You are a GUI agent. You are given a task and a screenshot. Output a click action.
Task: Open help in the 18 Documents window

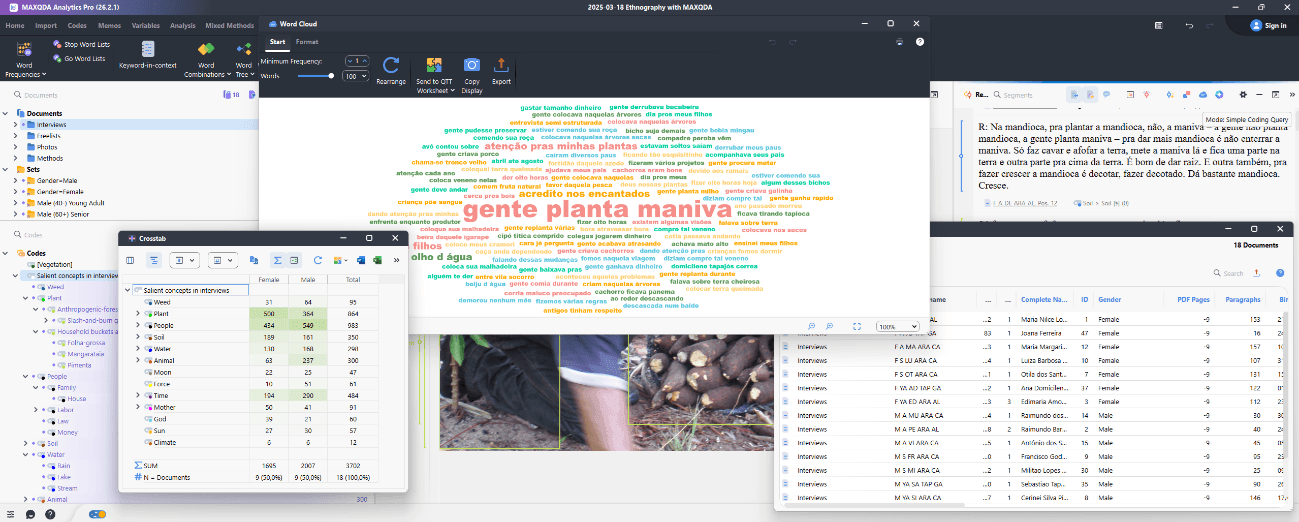[x=1279, y=272]
